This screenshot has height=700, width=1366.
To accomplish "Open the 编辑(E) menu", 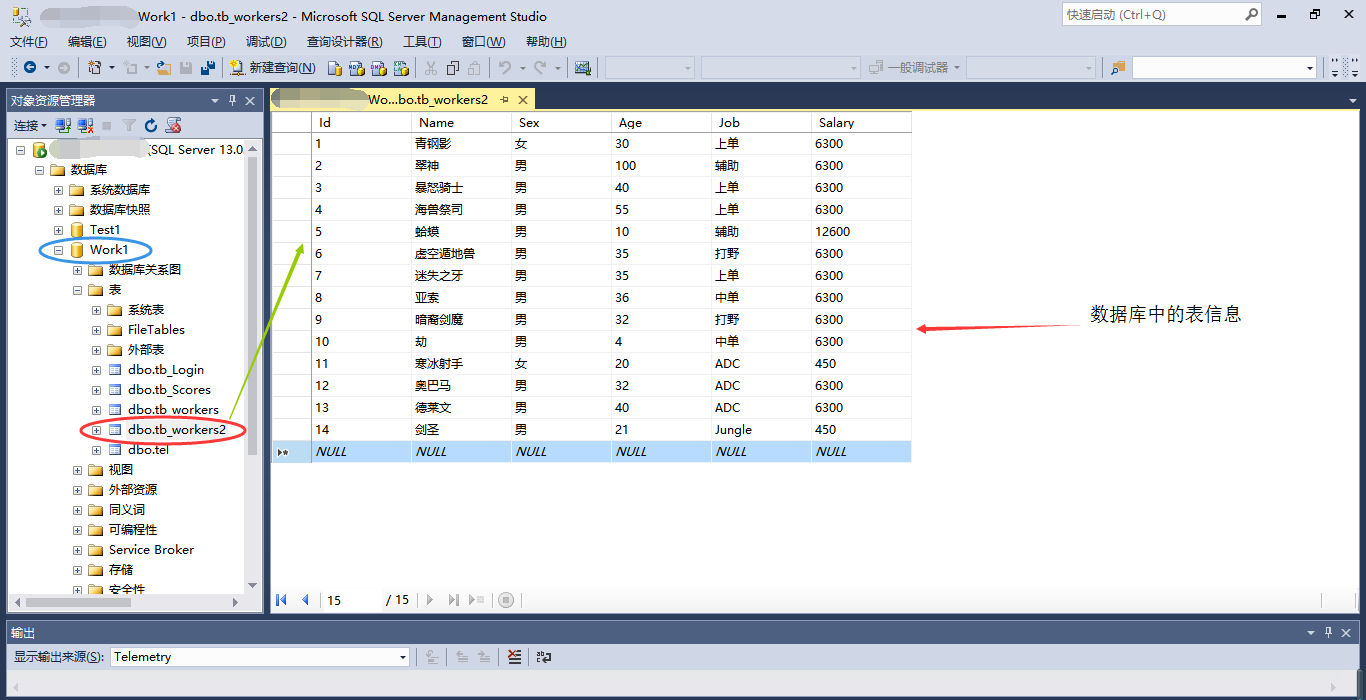I will click(x=87, y=41).
